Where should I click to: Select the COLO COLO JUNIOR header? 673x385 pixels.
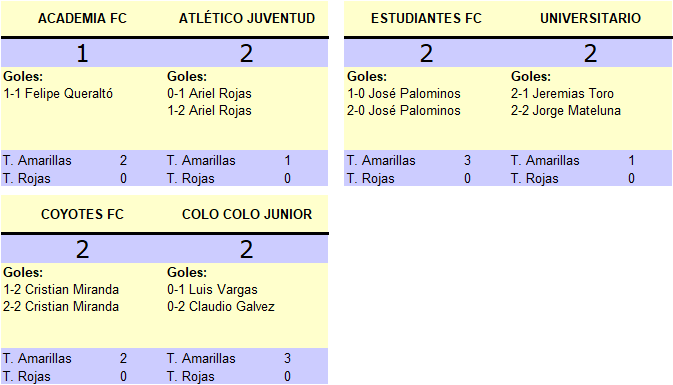[x=247, y=214]
